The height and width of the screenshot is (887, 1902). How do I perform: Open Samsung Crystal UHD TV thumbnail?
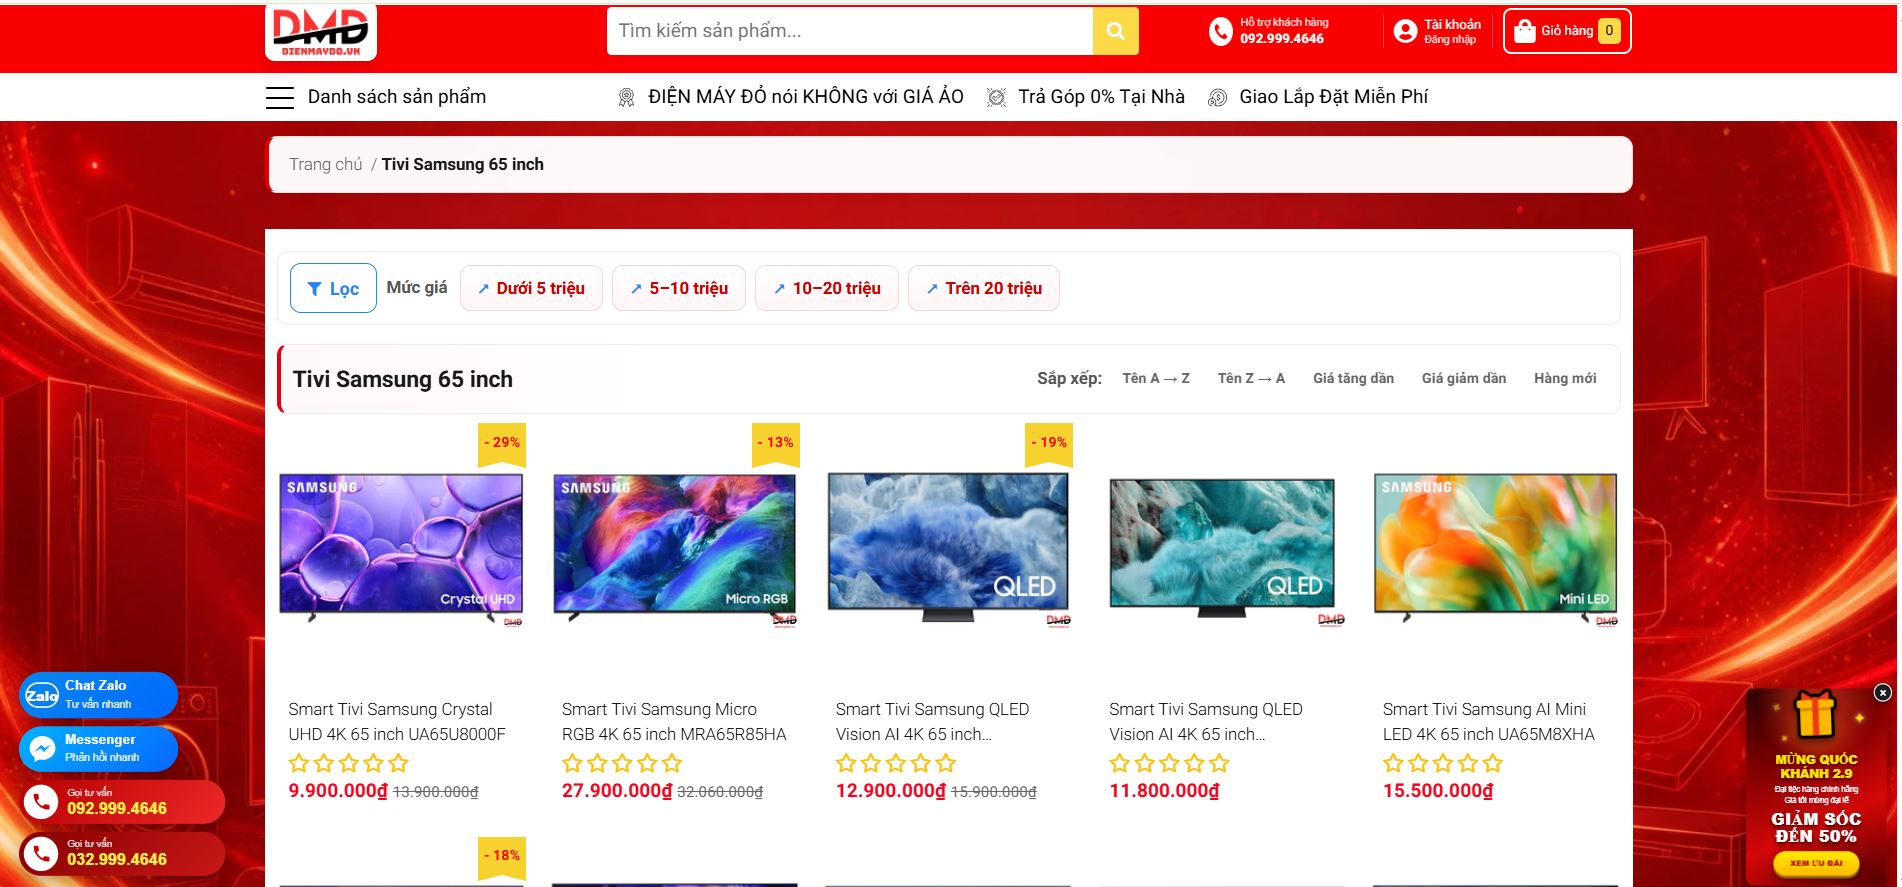tap(401, 549)
